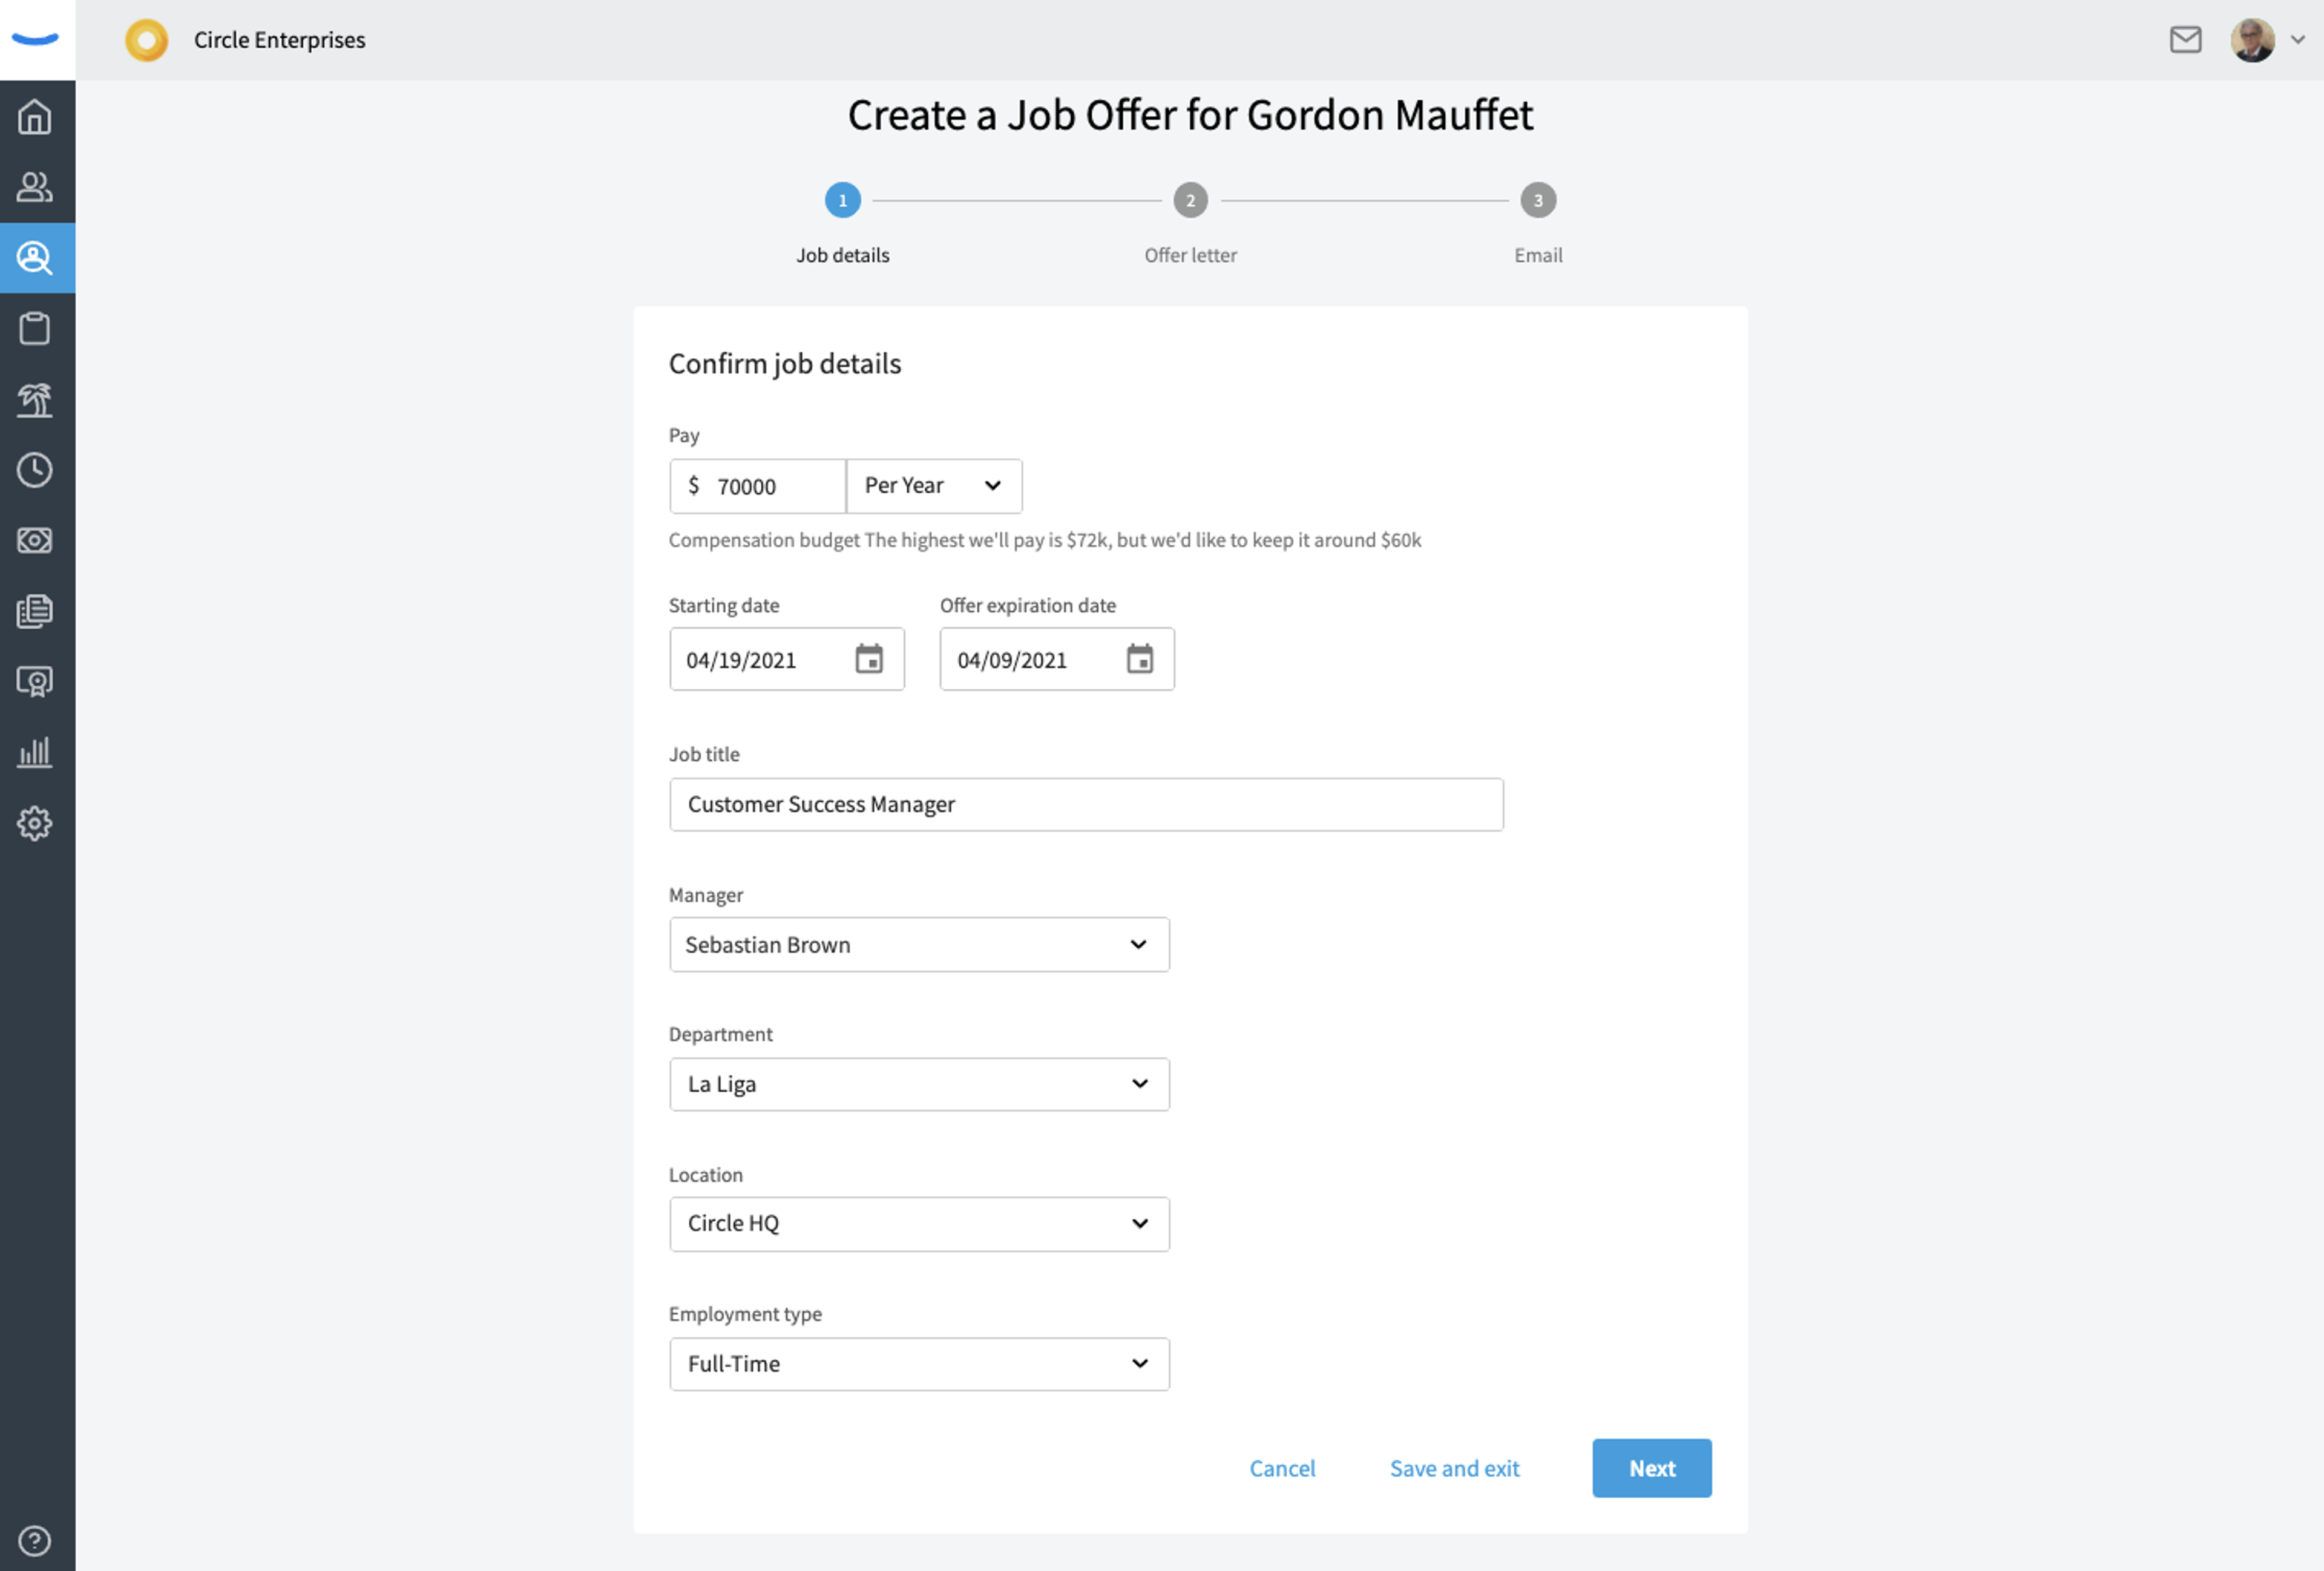
Task: Expand the Department dropdown showing La Liga
Action: [919, 1084]
